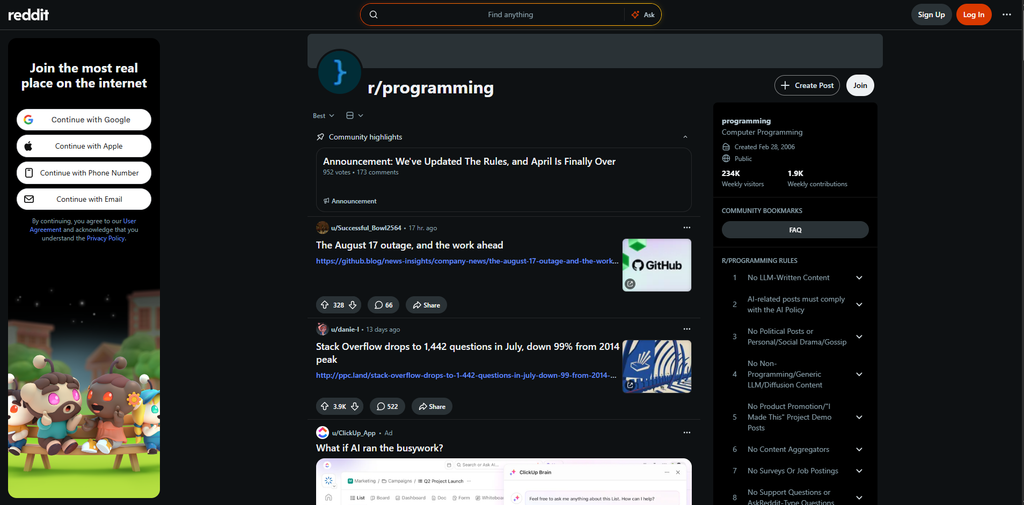Share the Stack Overflow drops post

click(432, 406)
